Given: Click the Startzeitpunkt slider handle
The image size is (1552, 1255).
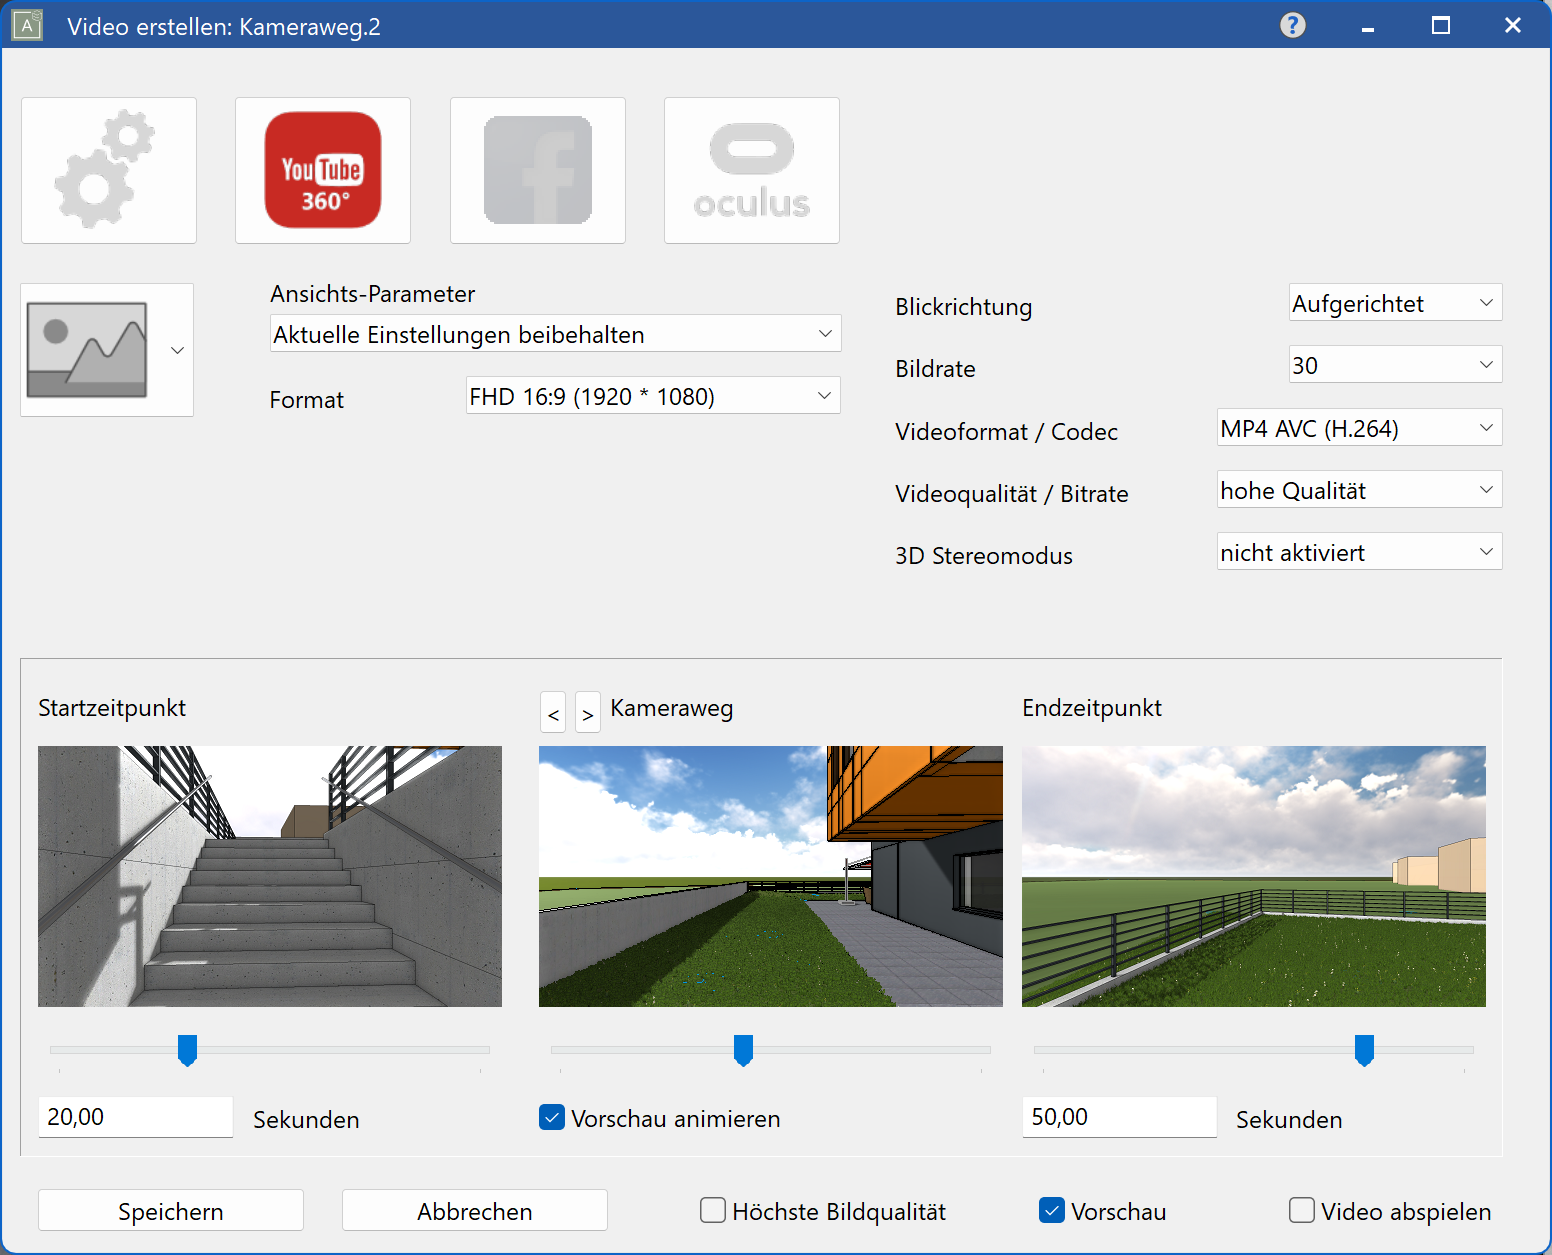Looking at the screenshot, I should 187,1050.
